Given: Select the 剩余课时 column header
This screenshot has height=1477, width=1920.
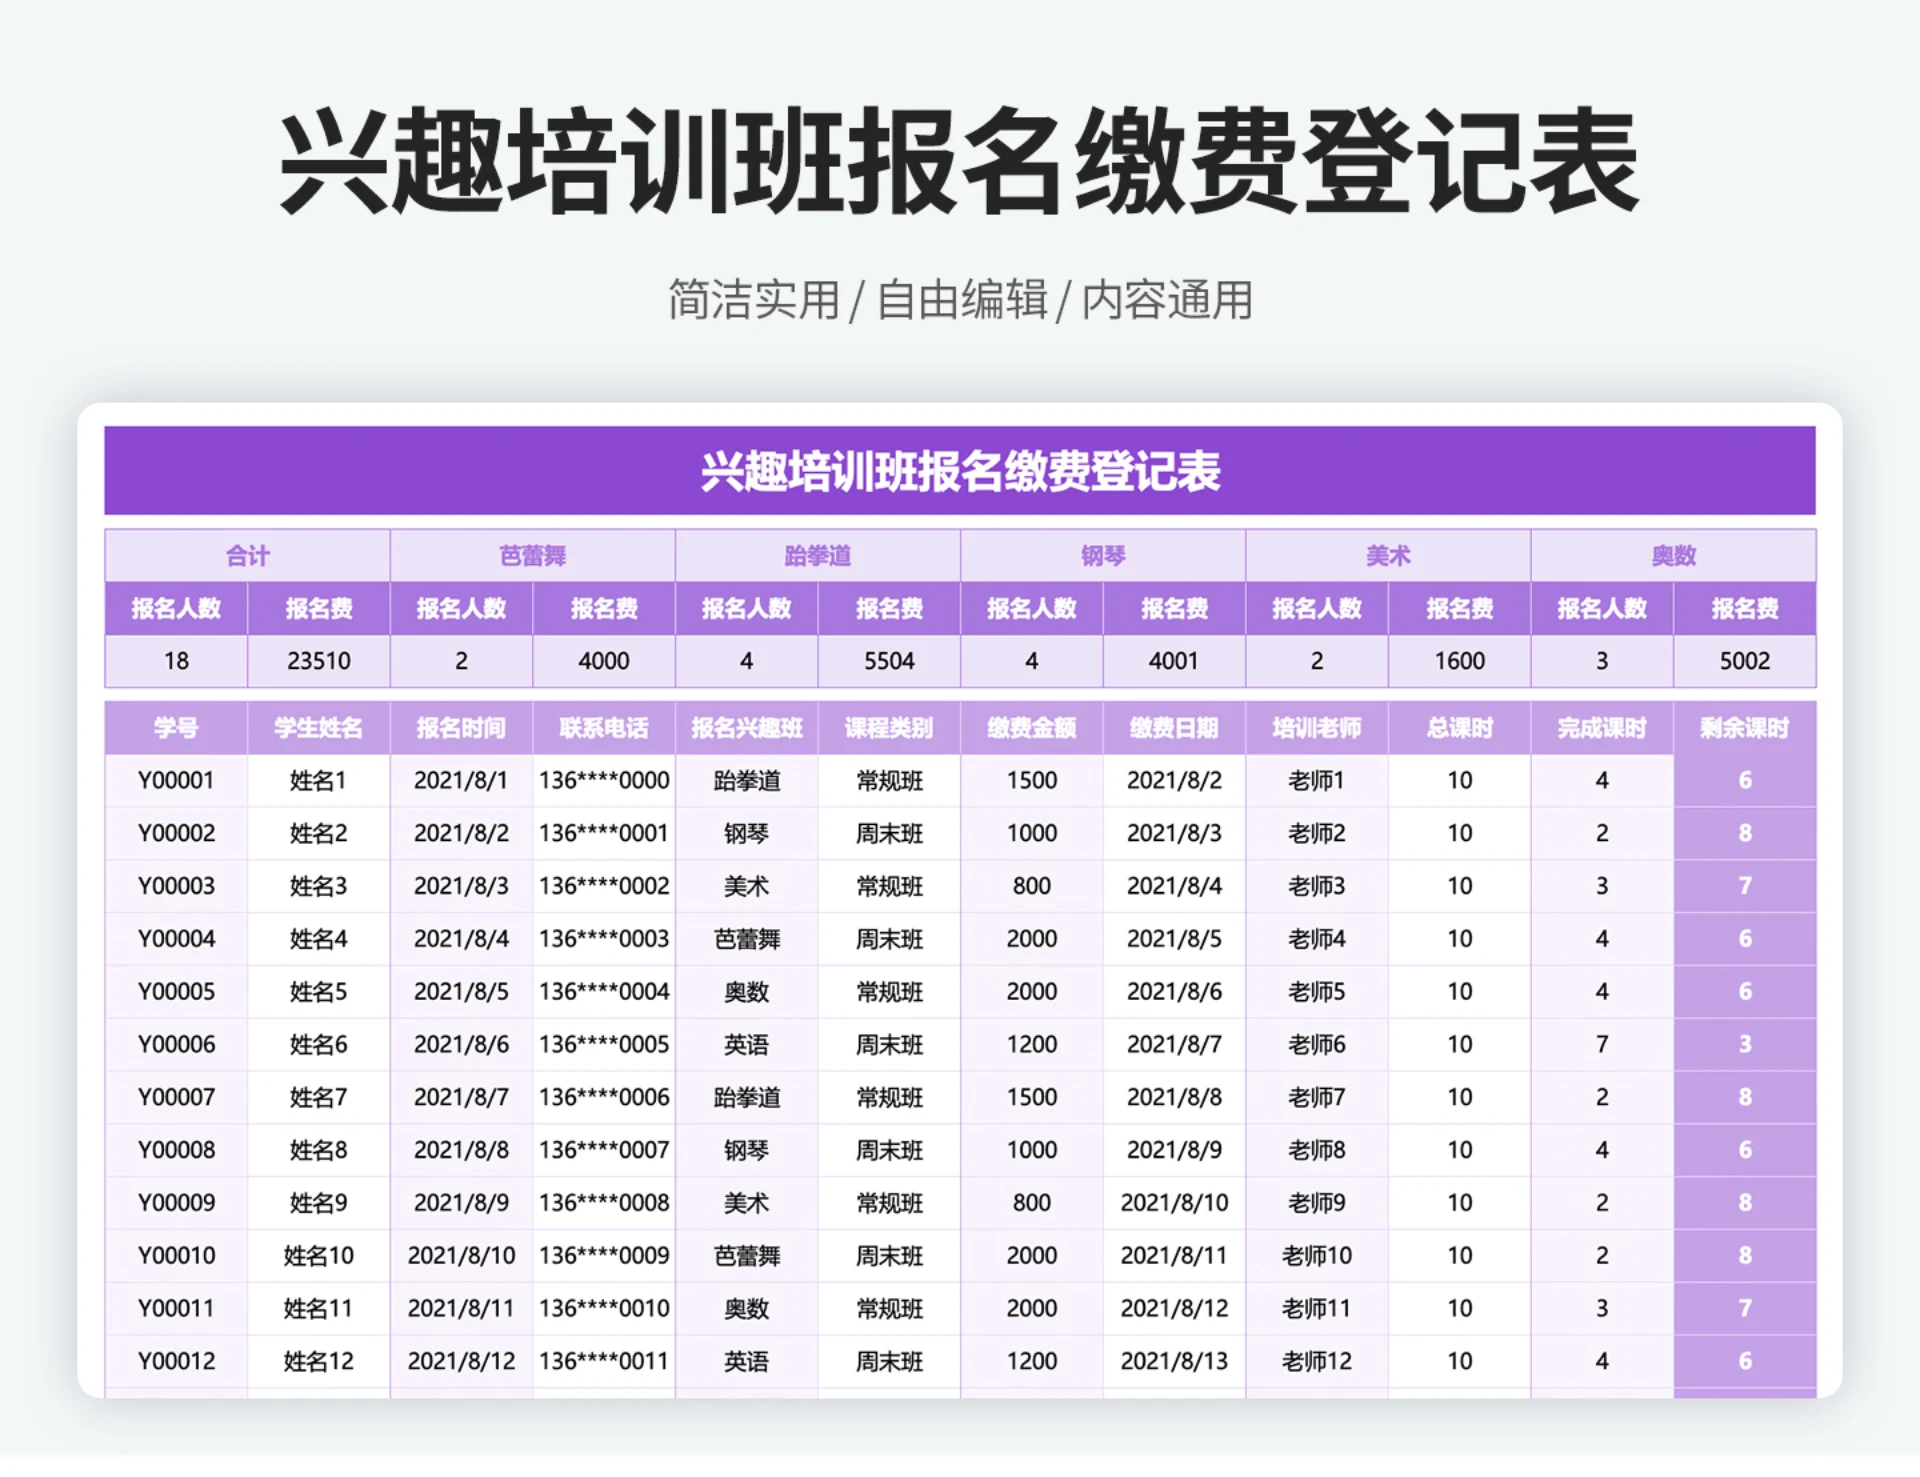Looking at the screenshot, I should pyautogui.click(x=1745, y=729).
